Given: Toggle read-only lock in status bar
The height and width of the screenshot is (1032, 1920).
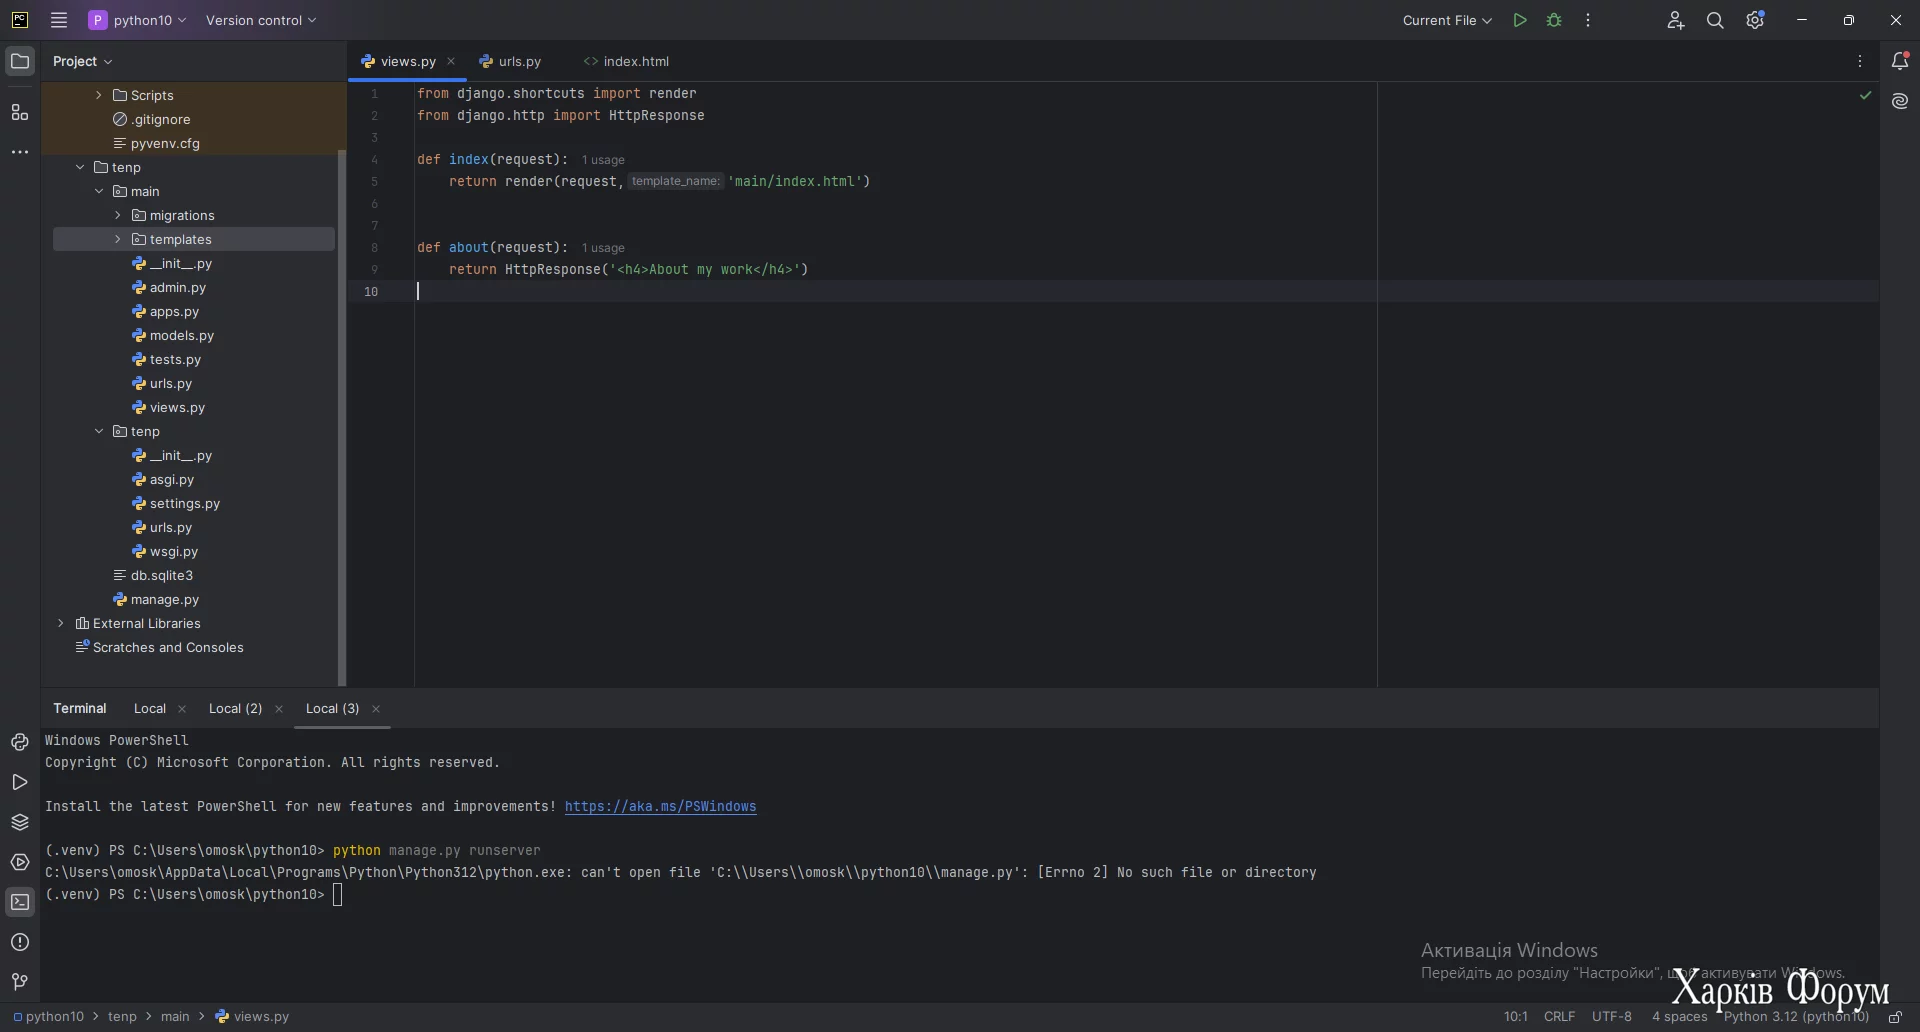Looking at the screenshot, I should click(1894, 1017).
